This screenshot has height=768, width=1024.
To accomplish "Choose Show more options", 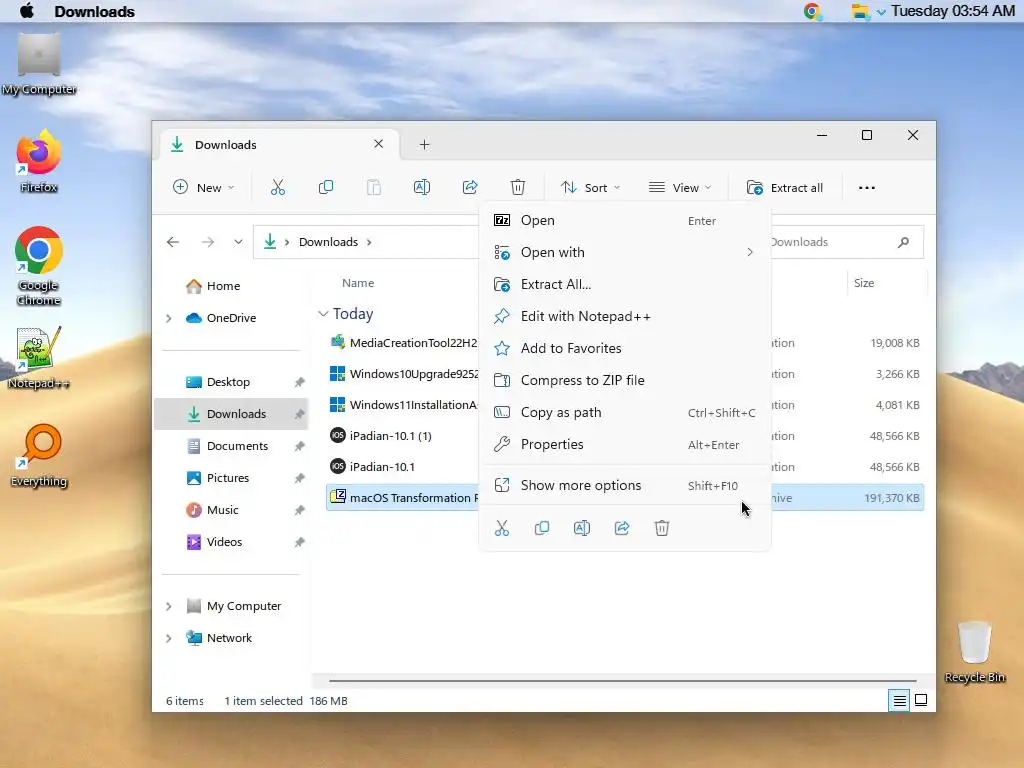I will click(624, 485).
